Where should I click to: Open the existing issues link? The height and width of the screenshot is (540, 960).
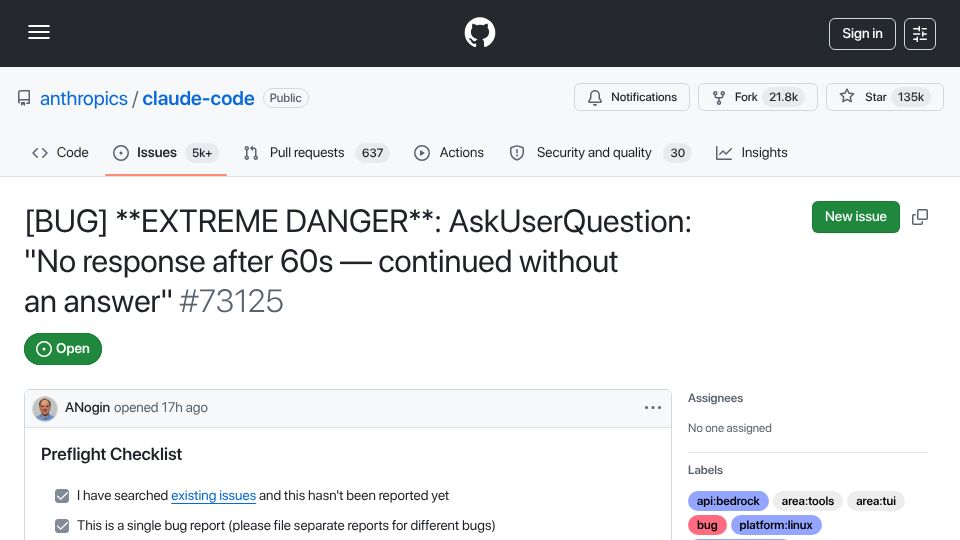[x=213, y=495]
